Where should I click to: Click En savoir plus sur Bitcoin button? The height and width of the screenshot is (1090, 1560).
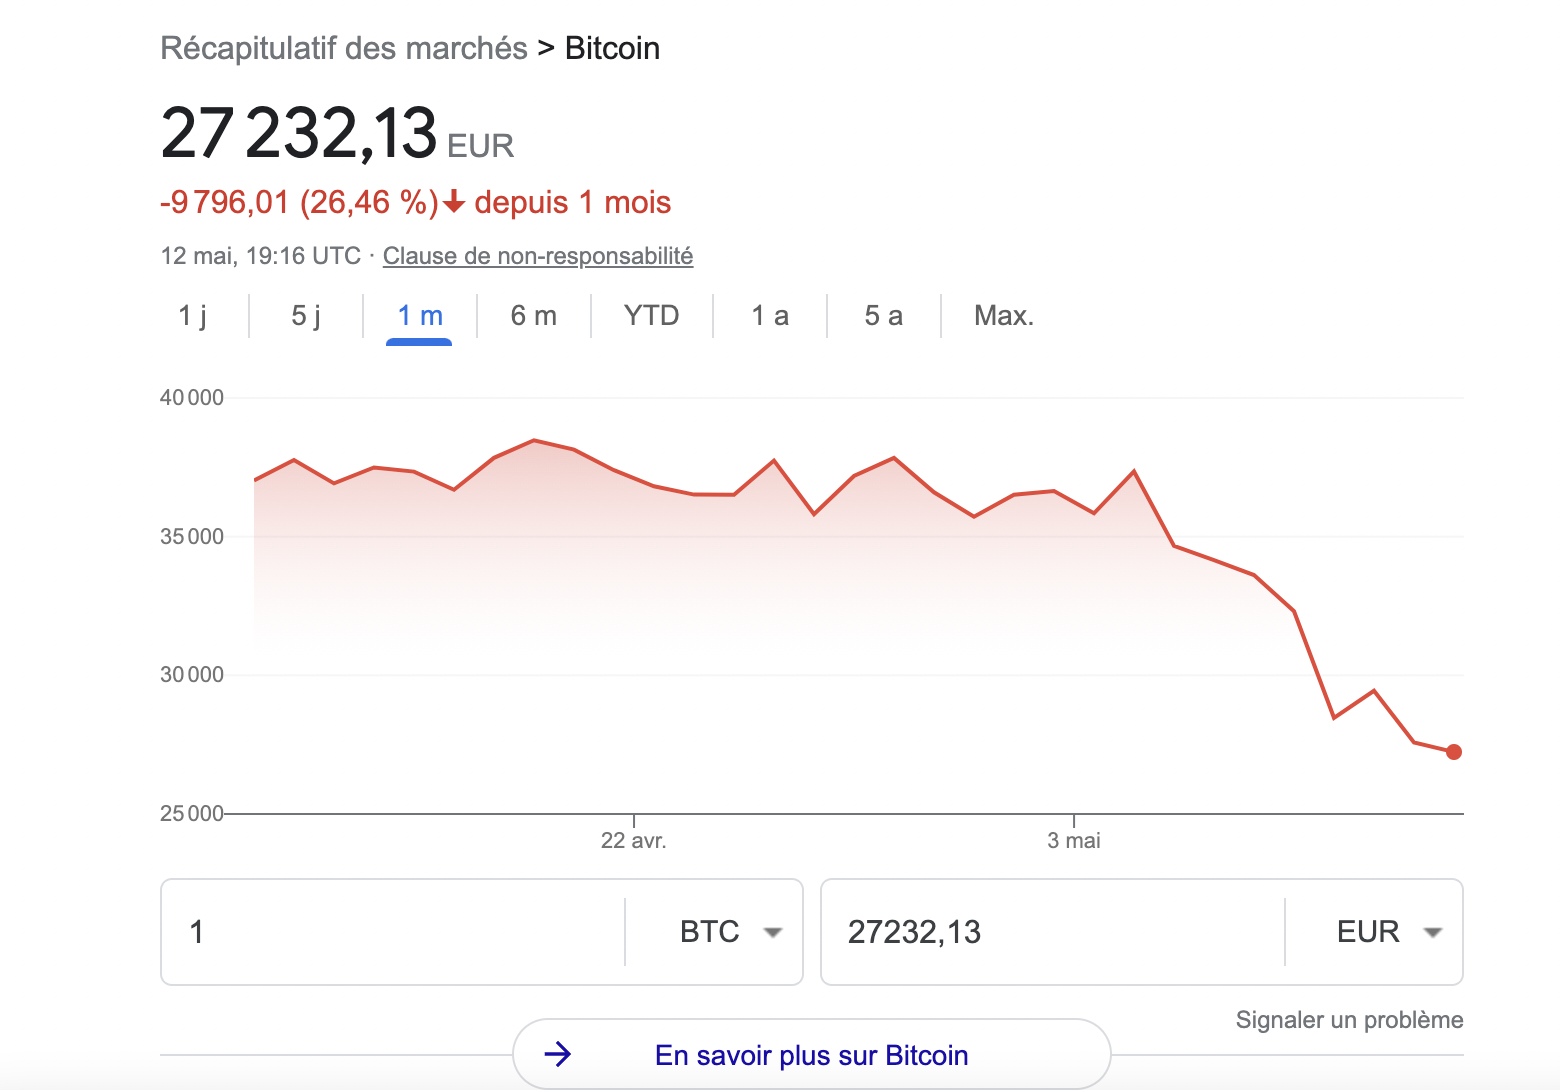811,1054
